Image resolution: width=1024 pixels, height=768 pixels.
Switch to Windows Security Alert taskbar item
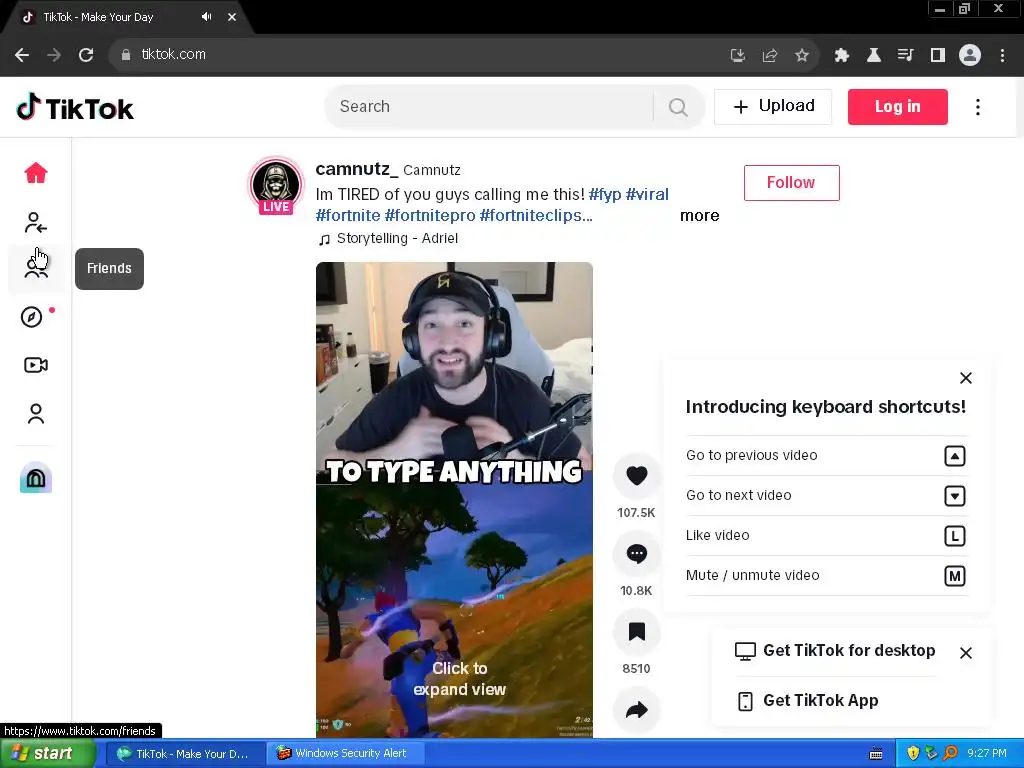[x=345, y=754]
